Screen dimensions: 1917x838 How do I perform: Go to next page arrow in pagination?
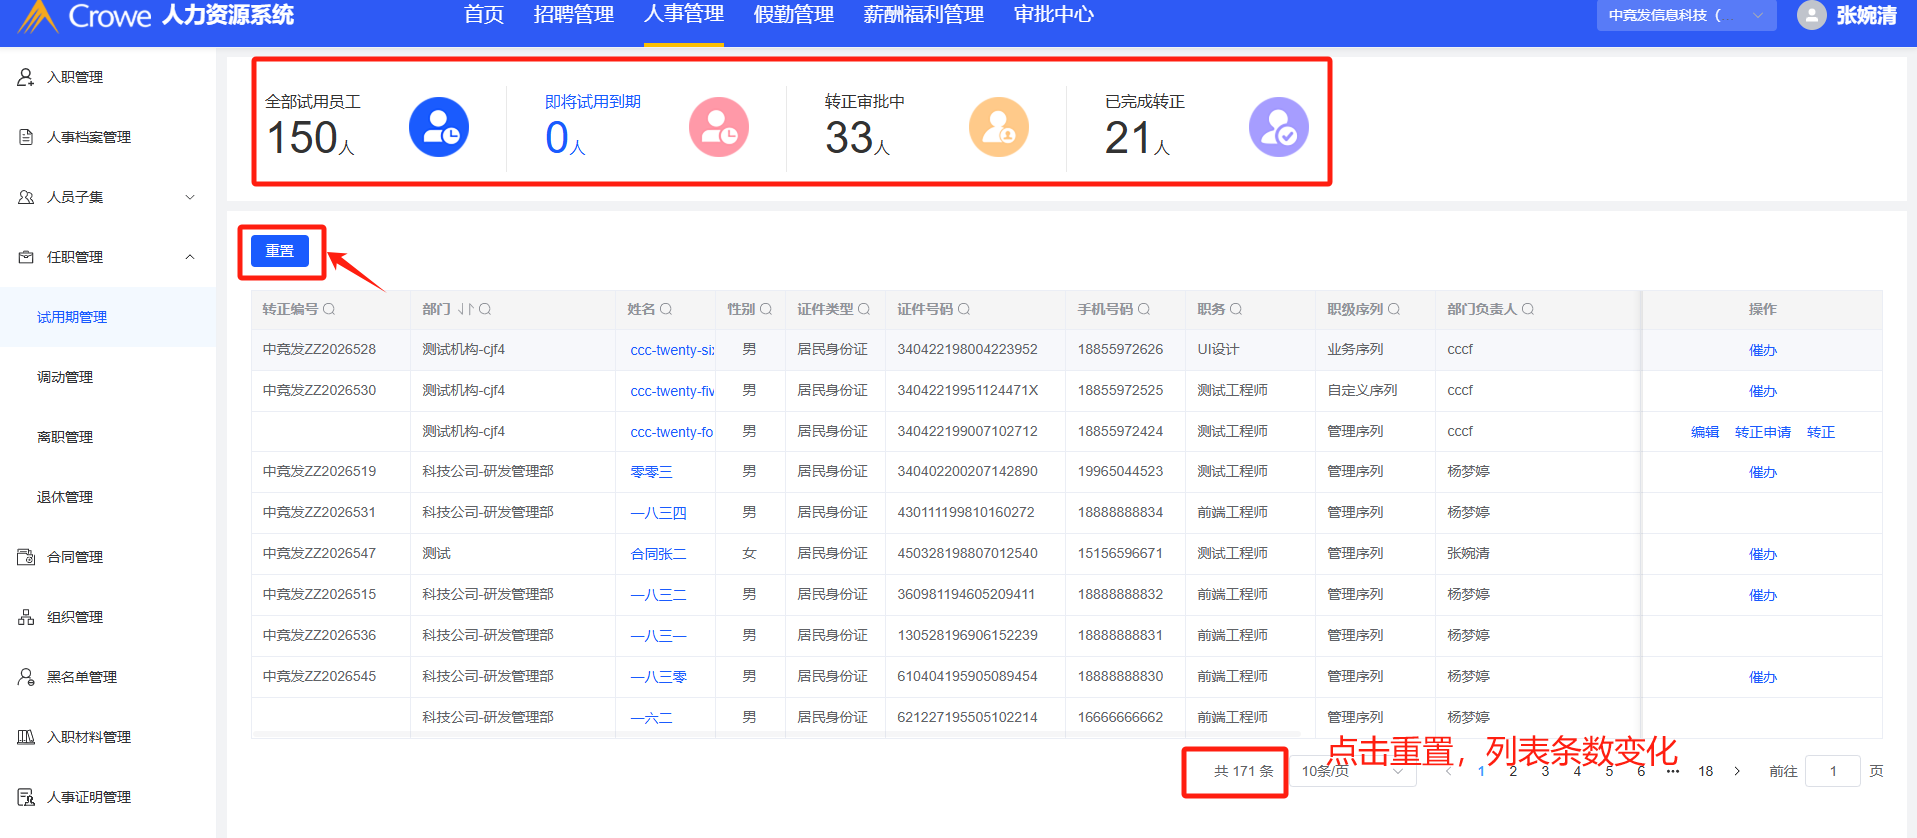coord(1737,771)
